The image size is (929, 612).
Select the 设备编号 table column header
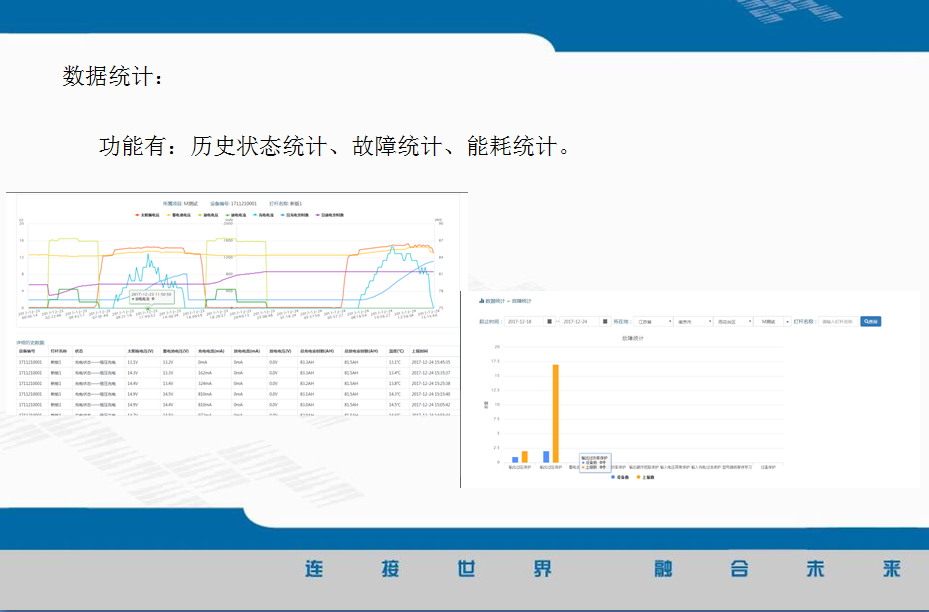click(x=27, y=351)
